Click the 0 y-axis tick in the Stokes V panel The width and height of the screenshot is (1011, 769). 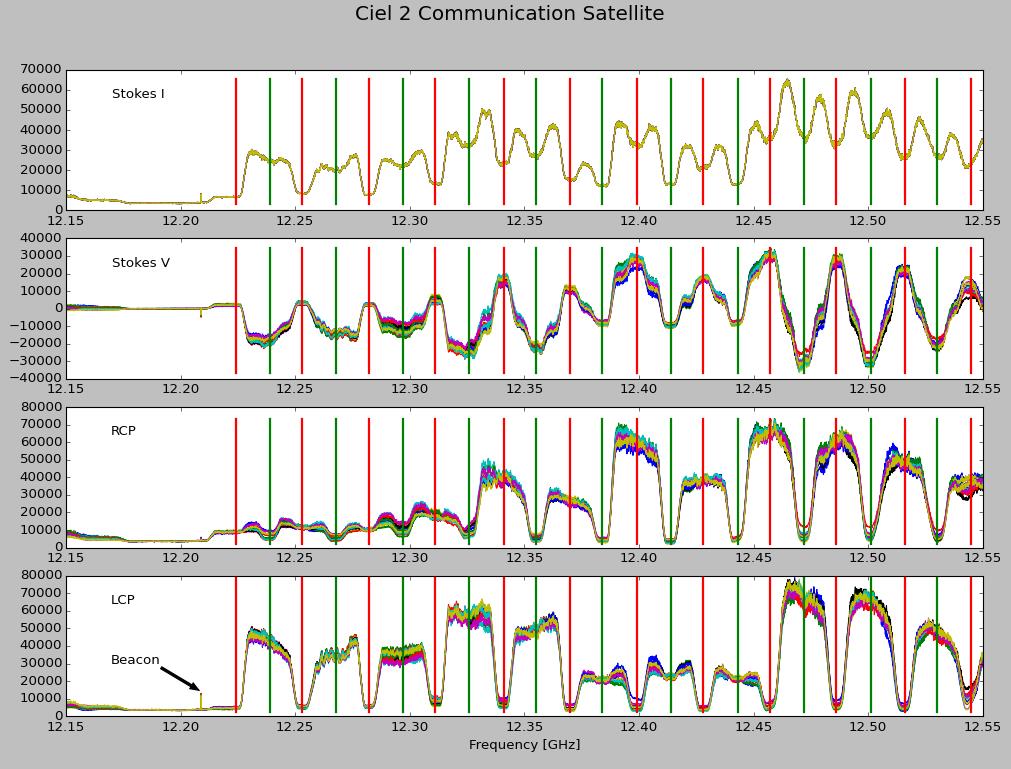[57, 309]
